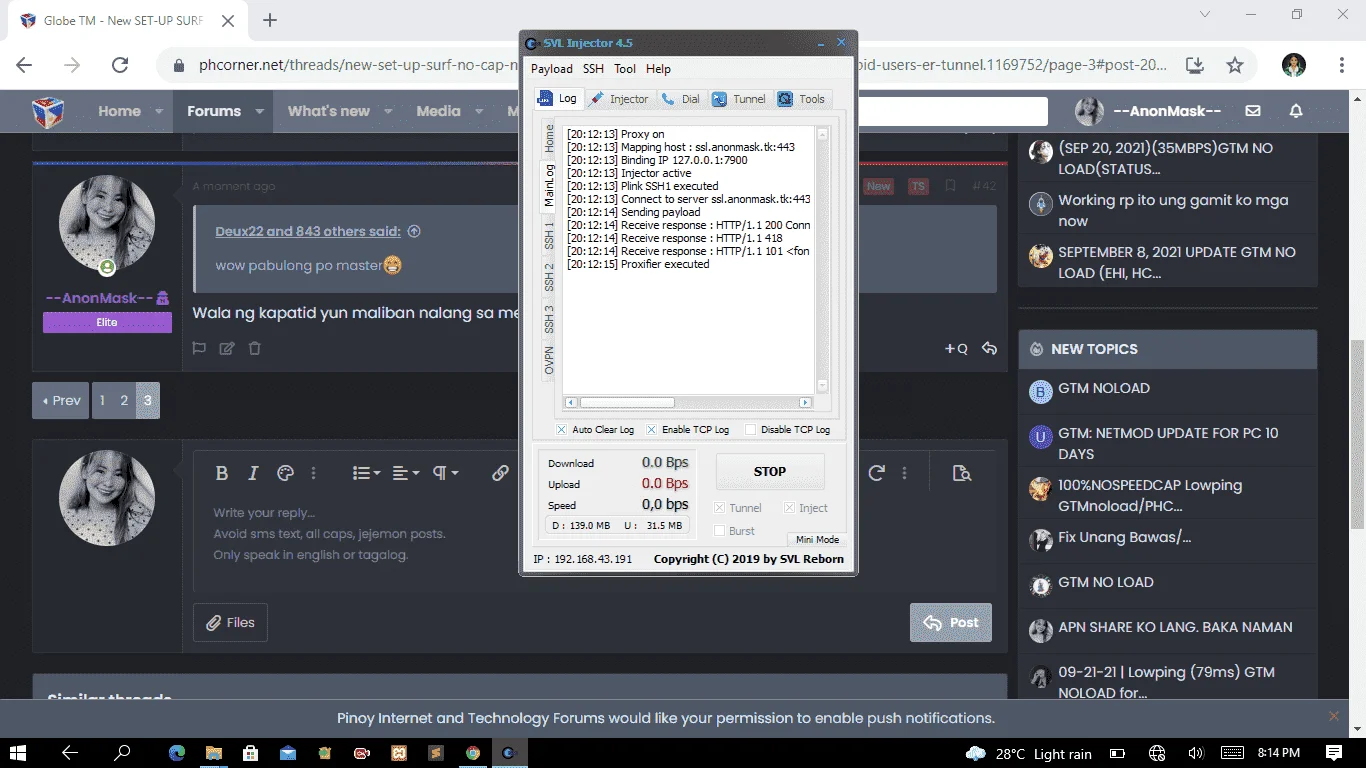The height and width of the screenshot is (768, 1366).
Task: Click the Post reply button
Action: 950,622
